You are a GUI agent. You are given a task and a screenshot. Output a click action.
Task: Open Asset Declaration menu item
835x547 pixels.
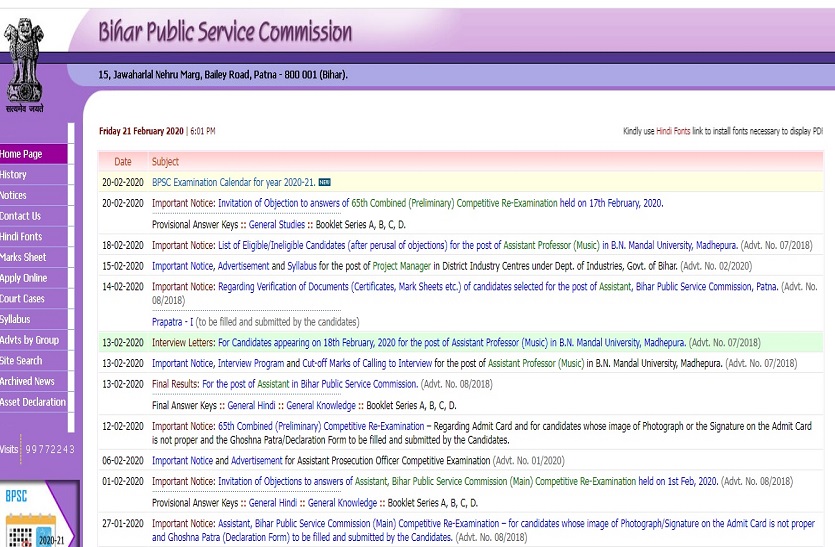point(33,402)
